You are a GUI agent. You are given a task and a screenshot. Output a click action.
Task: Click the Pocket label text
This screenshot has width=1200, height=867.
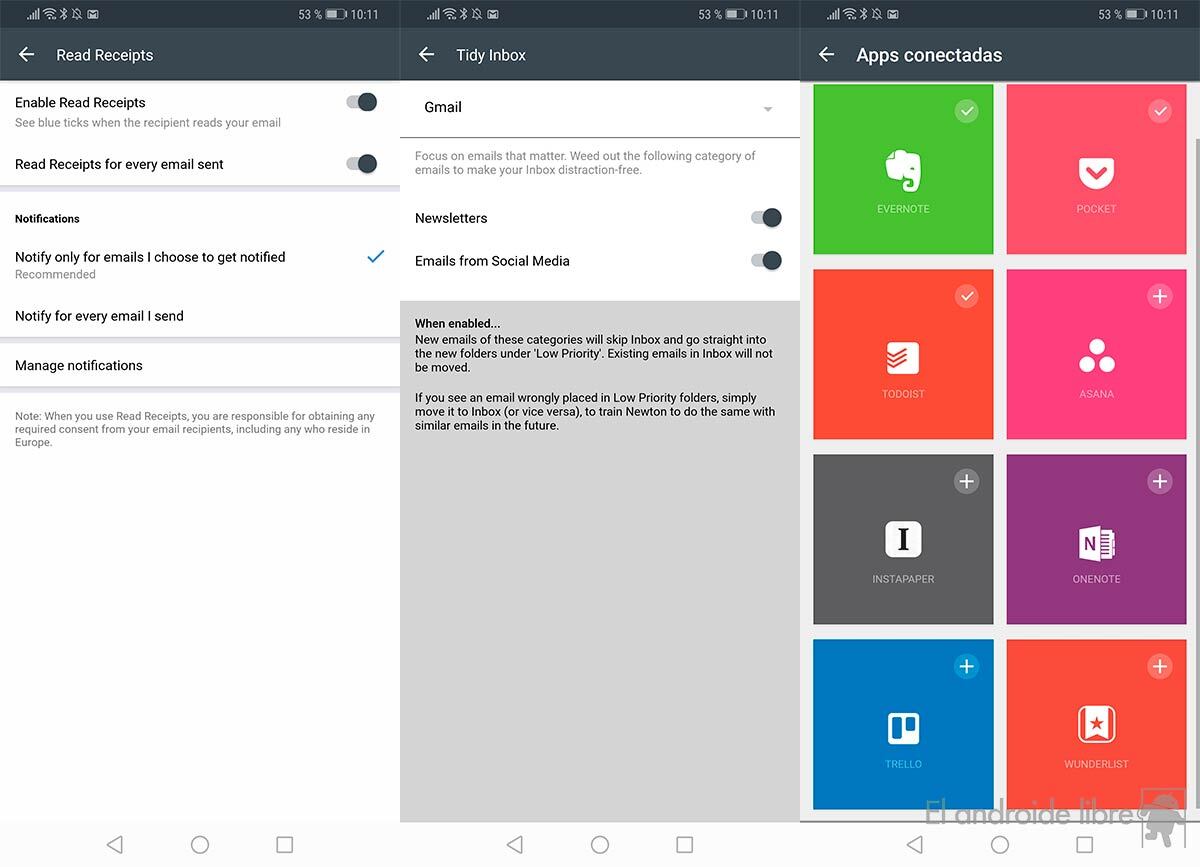click(1096, 209)
